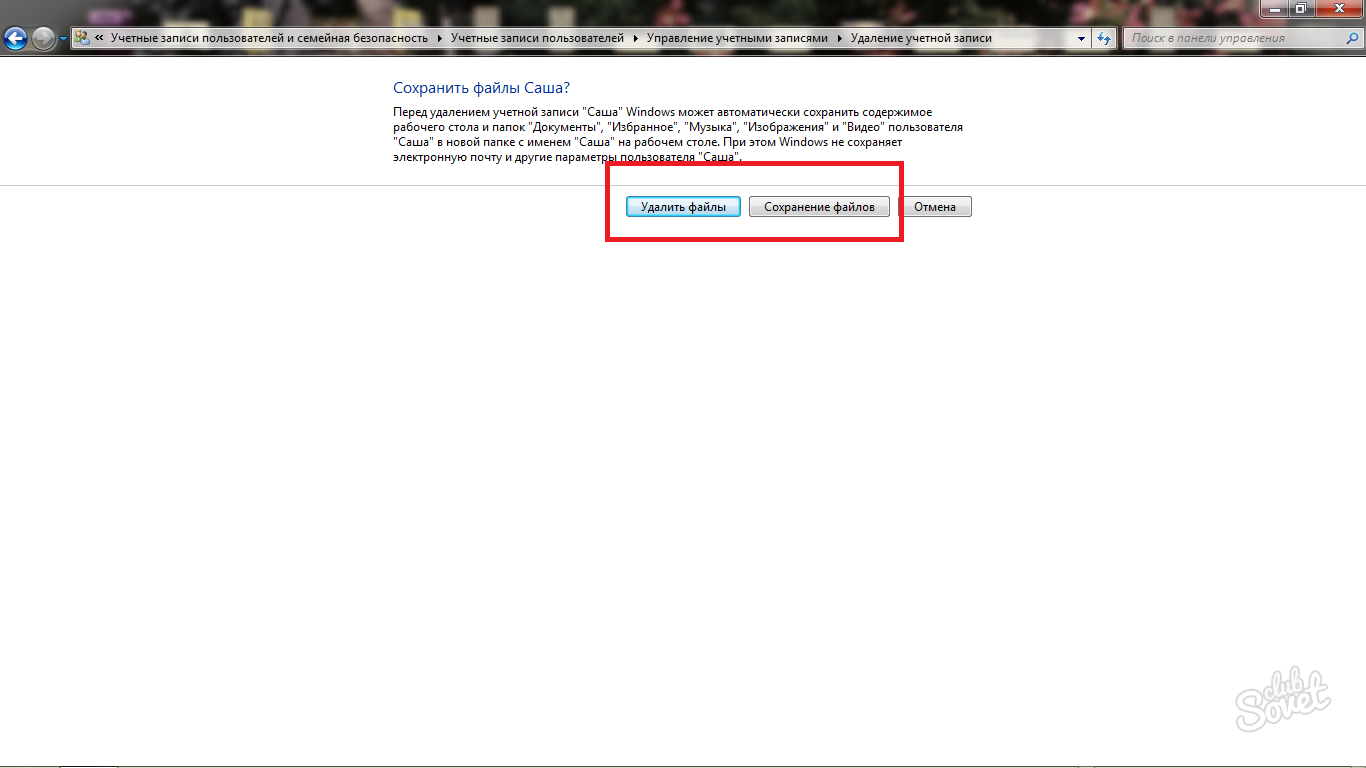Open 'Учетные записи пользователей' breadcrumb

pos(537,38)
